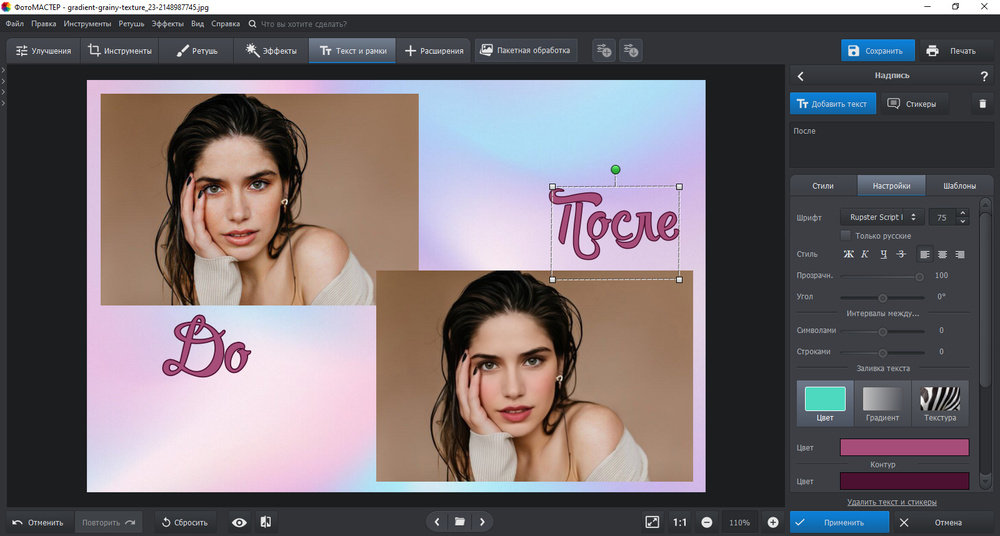Apply the italic text style
1000x536 pixels.
point(866,254)
